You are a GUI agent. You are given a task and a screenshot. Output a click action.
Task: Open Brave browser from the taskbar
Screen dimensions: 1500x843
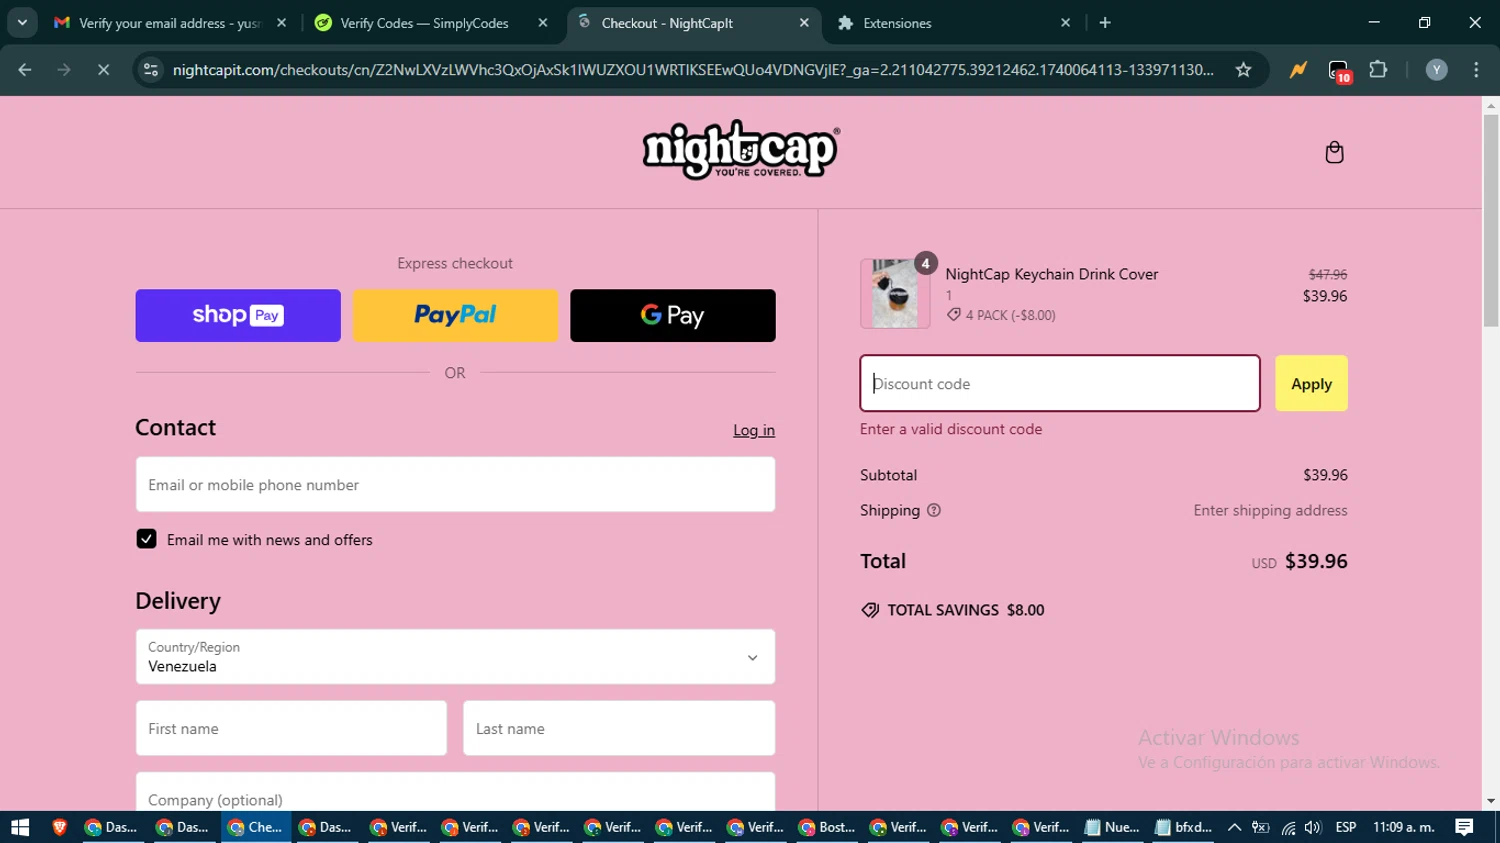pyautogui.click(x=59, y=827)
